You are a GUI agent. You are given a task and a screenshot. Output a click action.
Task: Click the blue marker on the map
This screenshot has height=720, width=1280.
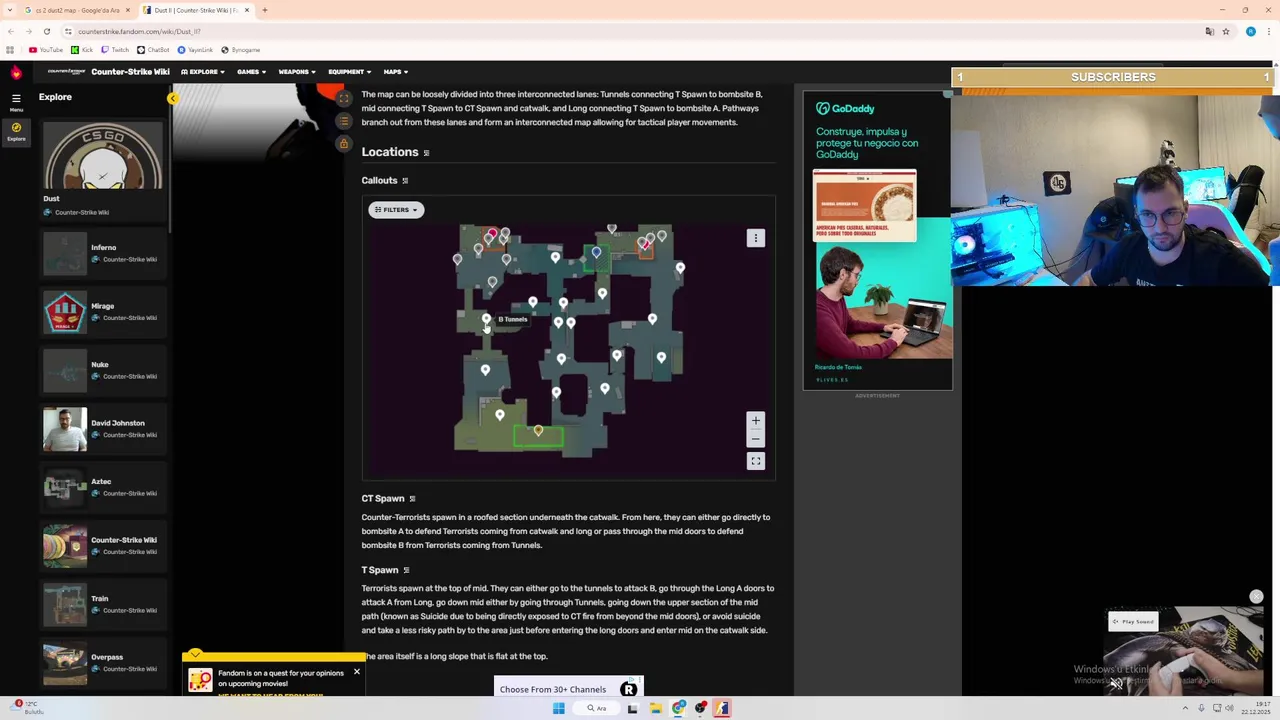pyautogui.click(x=596, y=253)
